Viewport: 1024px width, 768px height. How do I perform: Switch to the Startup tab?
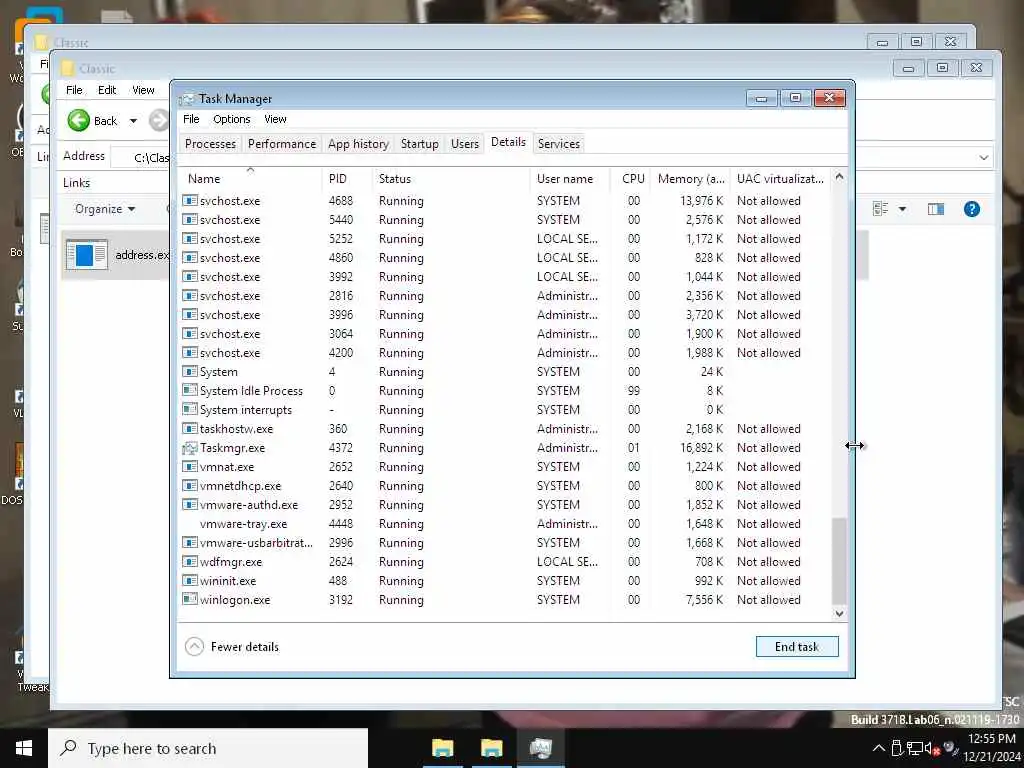[x=419, y=144]
